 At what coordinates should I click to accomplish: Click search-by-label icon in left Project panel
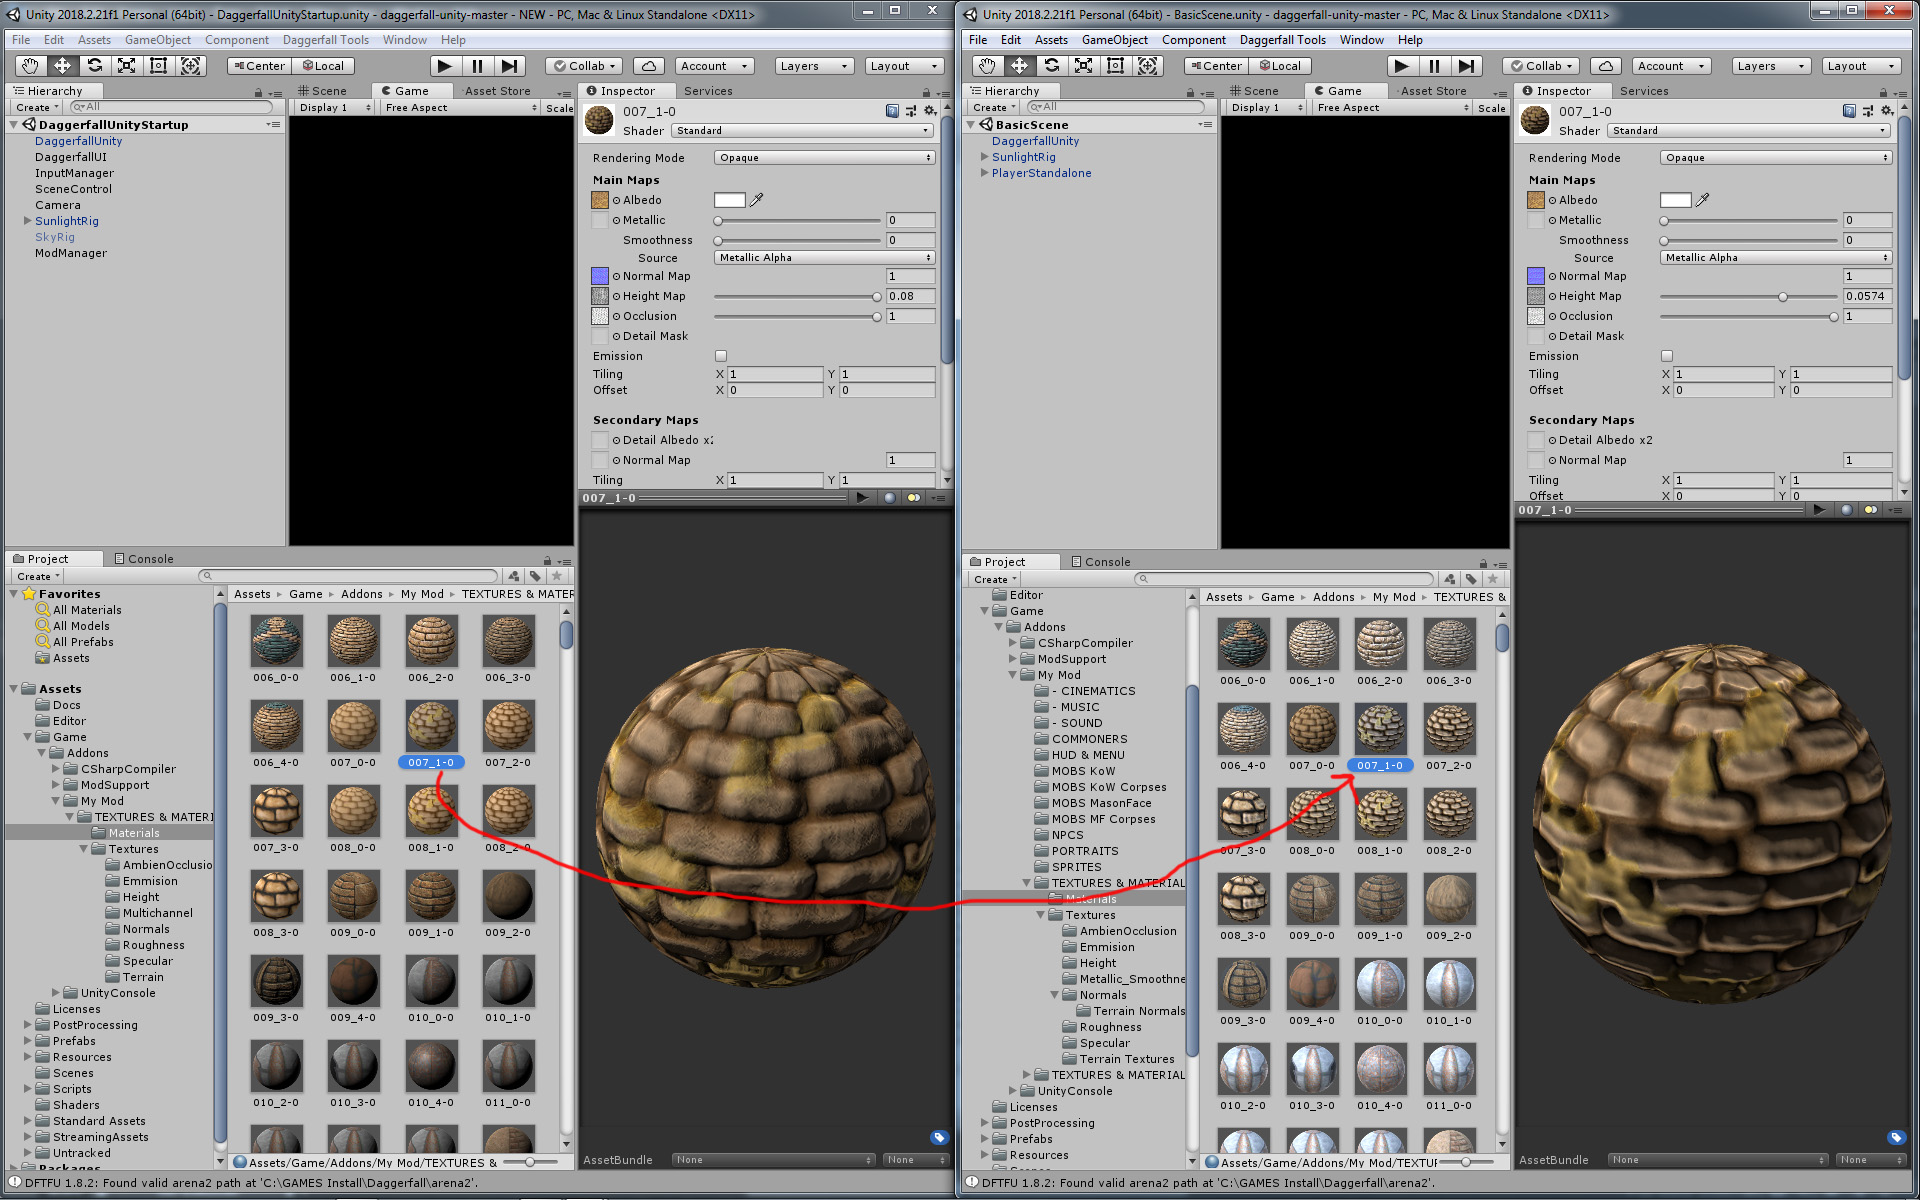point(535,576)
